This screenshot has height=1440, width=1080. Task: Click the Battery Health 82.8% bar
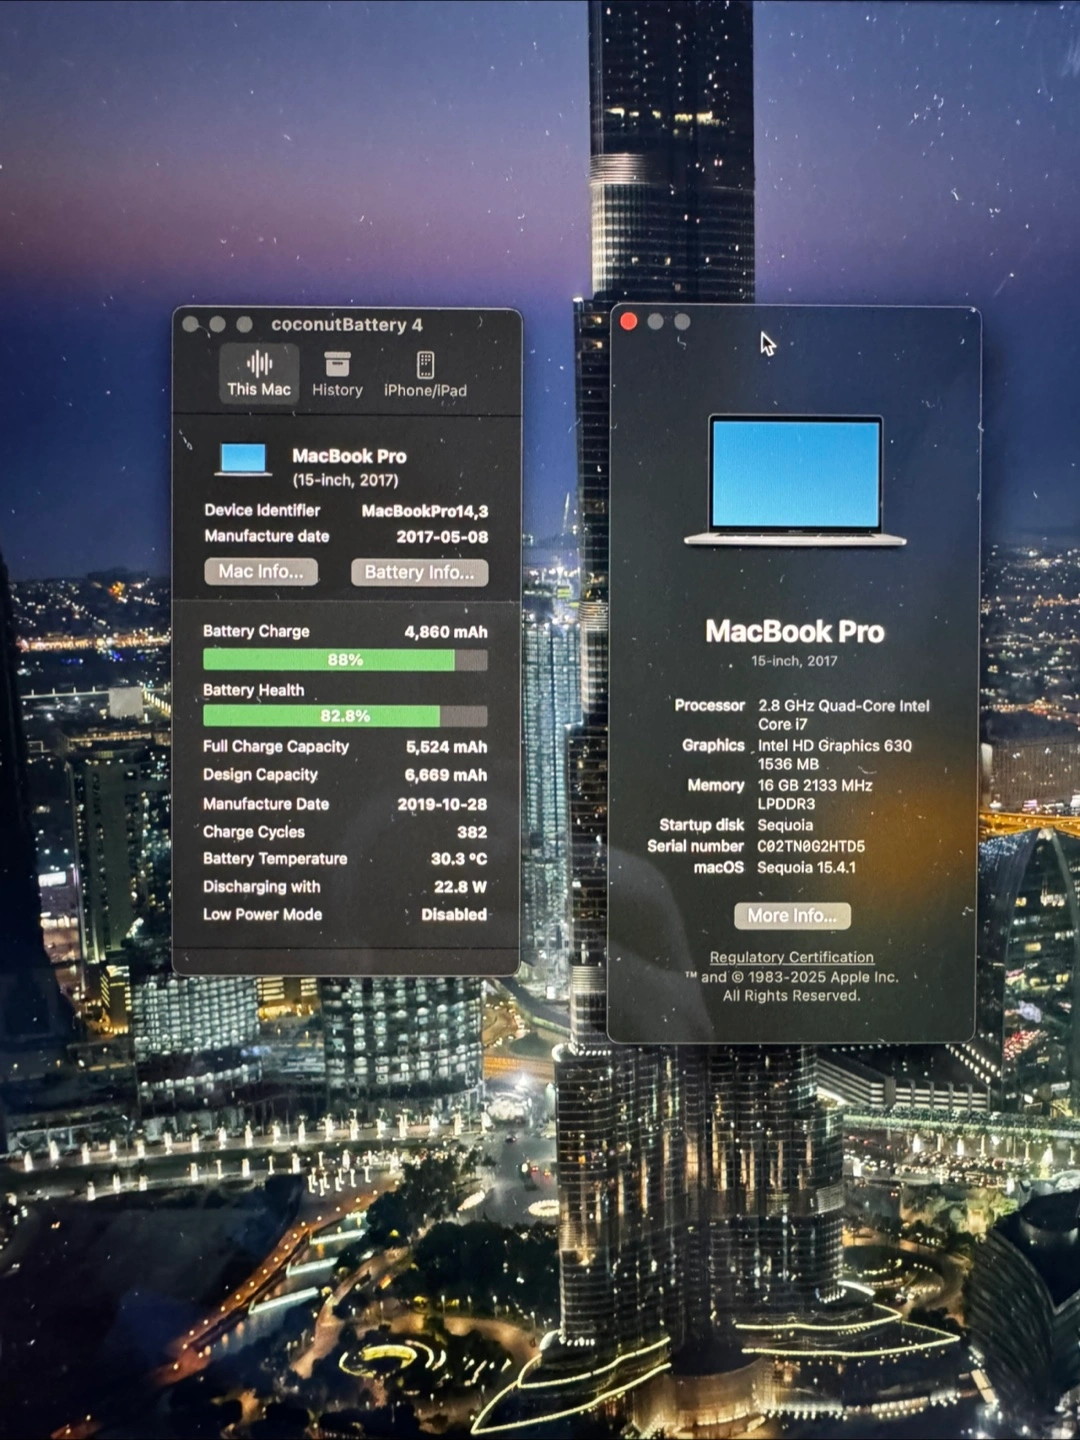coord(345,716)
